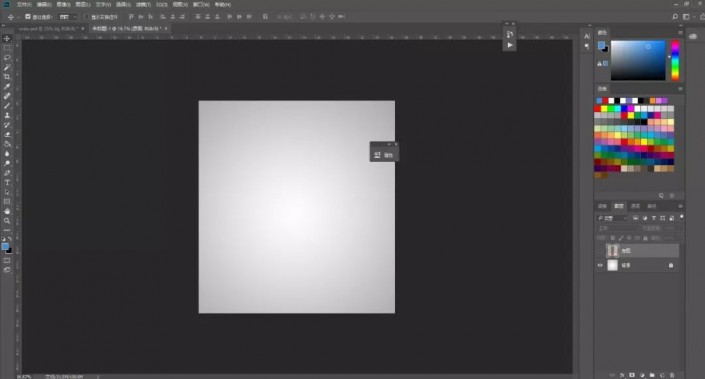The height and width of the screenshot is (379, 705).
Task: Create new fill or adjustment layer icon
Action: click(x=642, y=375)
